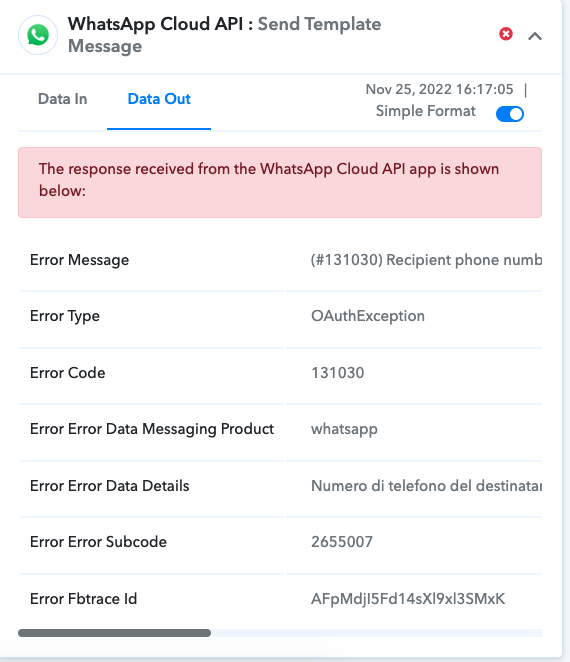The height and width of the screenshot is (662, 570).
Task: Click the Error Message value text
Action: coord(426,260)
